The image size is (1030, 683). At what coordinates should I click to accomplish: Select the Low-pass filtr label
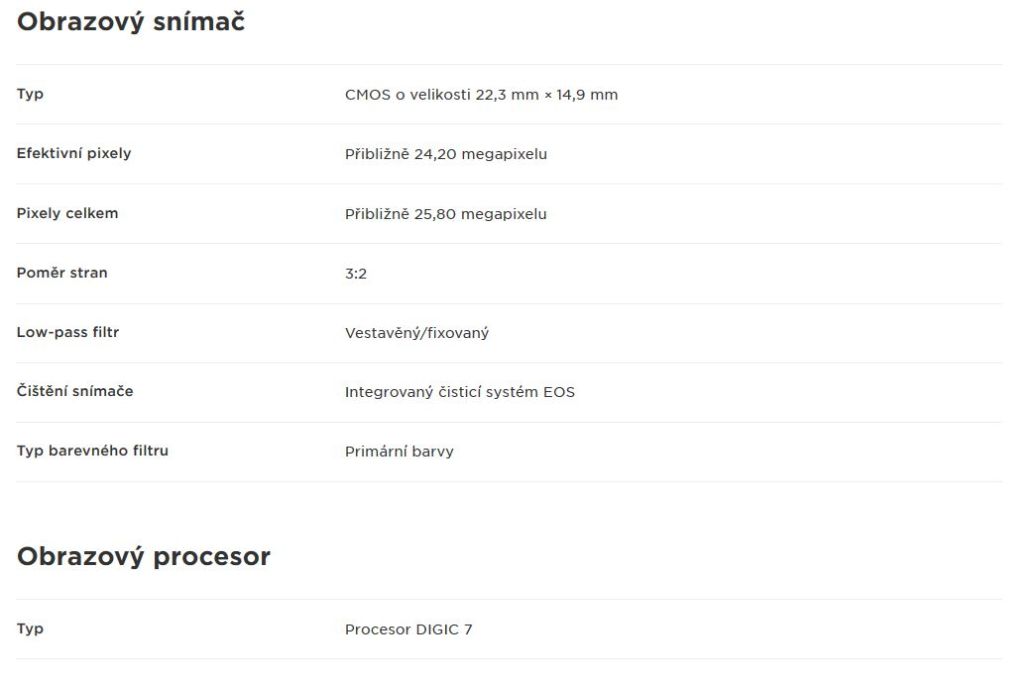pos(68,332)
